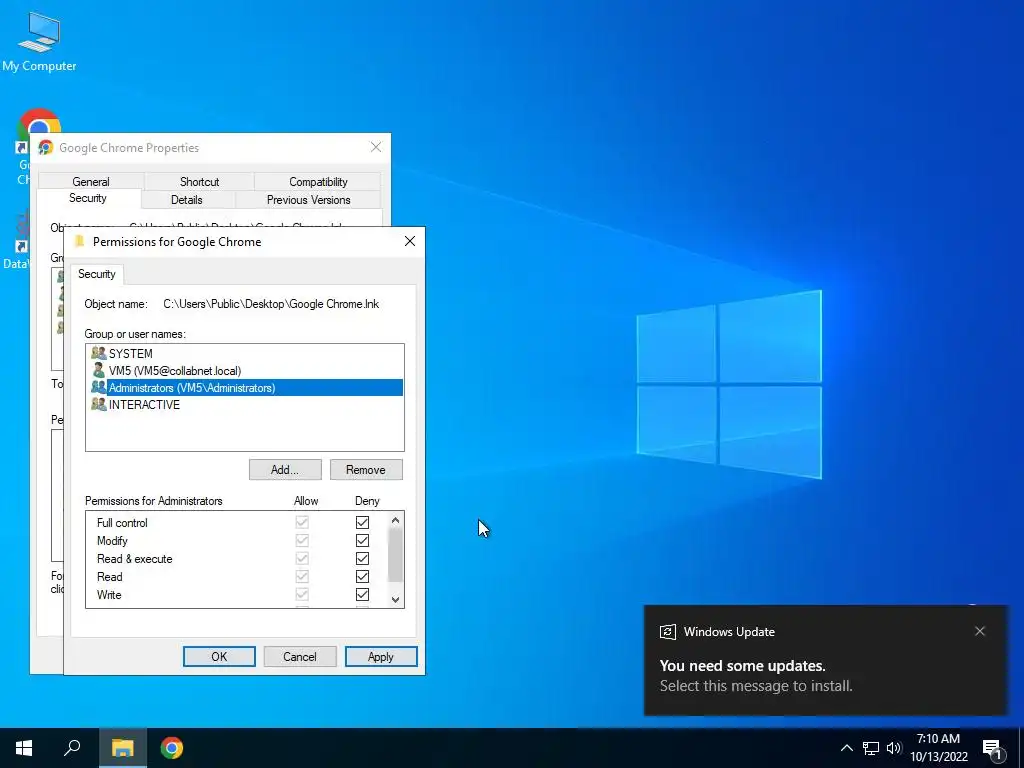Click Allow checkbox for Full control
The image size is (1024, 768).
[x=302, y=522]
